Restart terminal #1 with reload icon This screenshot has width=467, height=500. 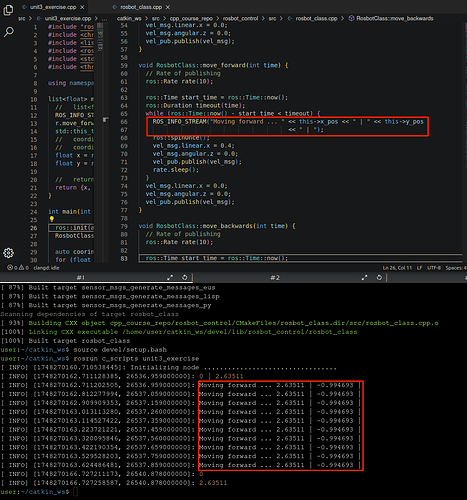(x=184, y=277)
